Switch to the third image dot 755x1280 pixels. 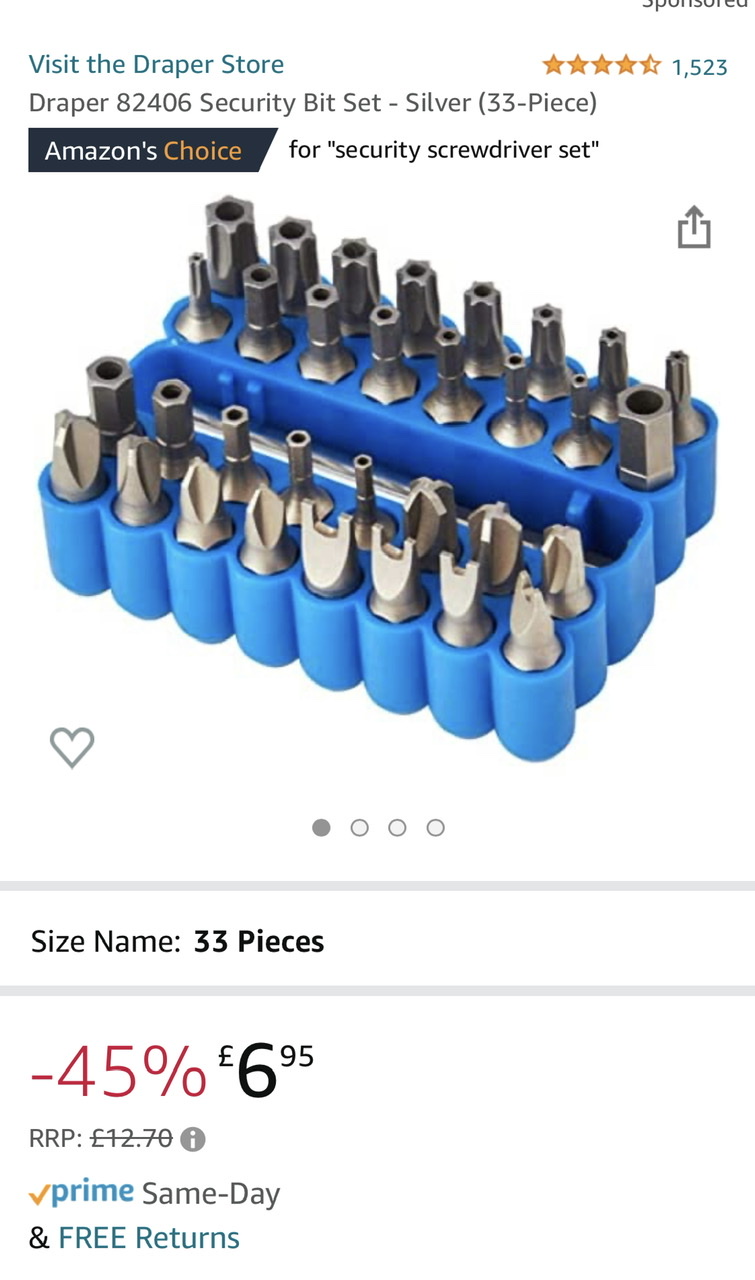(397, 827)
